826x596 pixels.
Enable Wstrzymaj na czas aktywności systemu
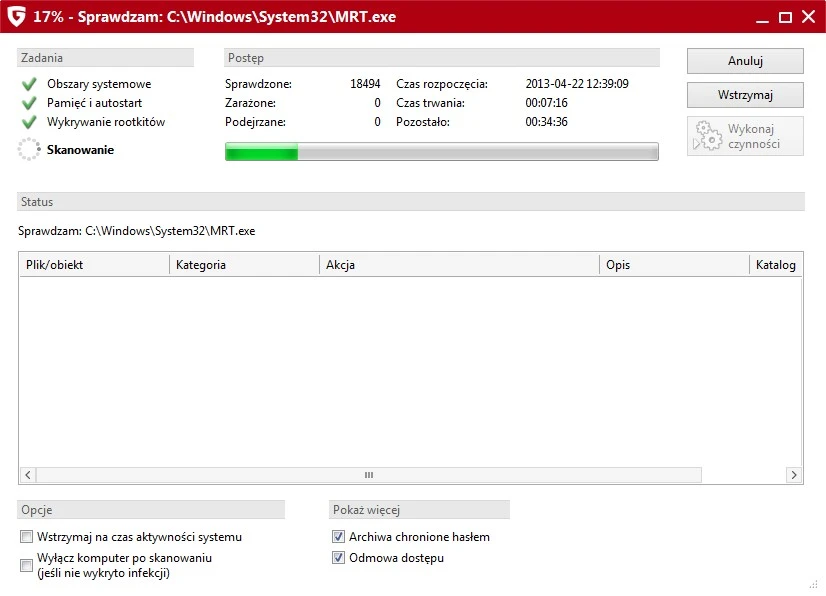[27, 537]
